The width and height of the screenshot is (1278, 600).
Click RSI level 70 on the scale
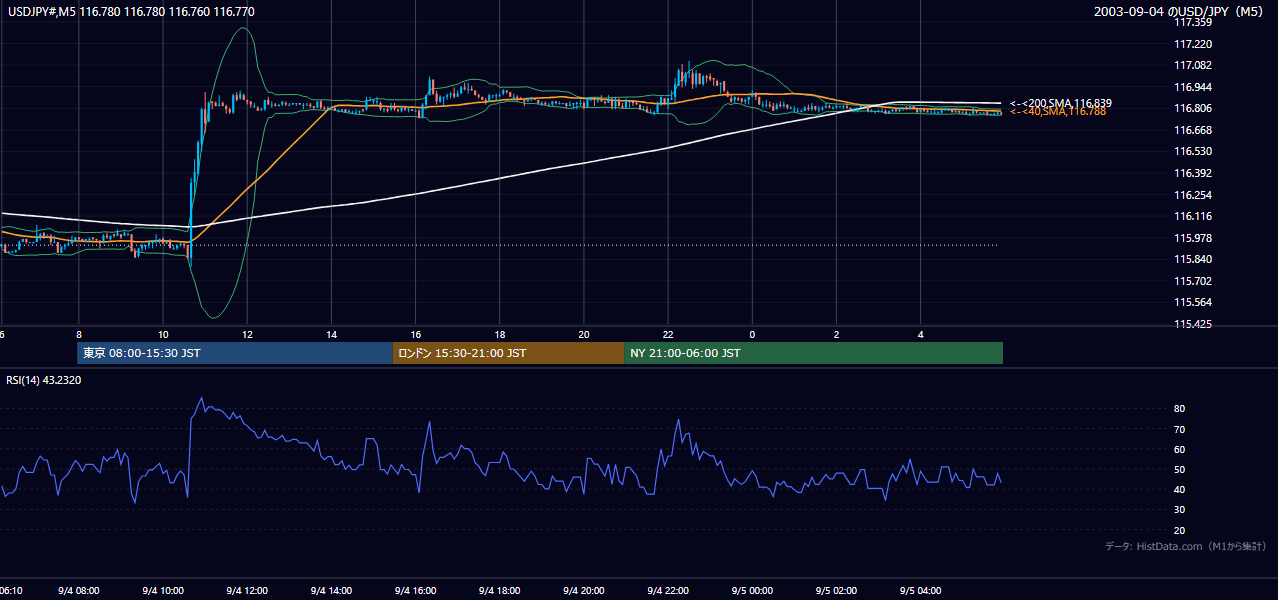point(1179,429)
